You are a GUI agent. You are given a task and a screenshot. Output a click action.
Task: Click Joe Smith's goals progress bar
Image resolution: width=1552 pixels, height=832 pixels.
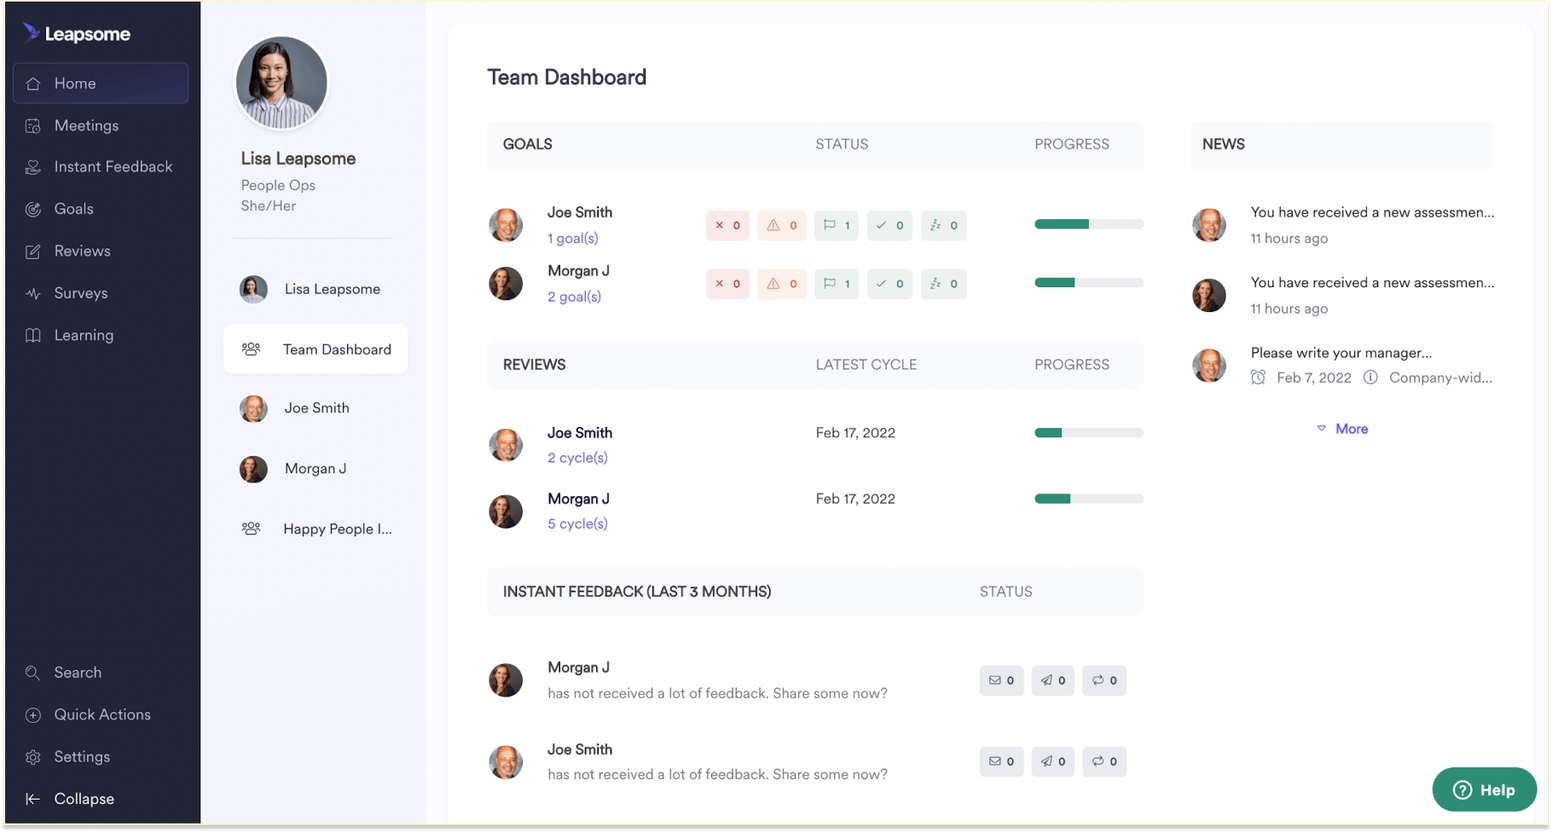click(1089, 224)
